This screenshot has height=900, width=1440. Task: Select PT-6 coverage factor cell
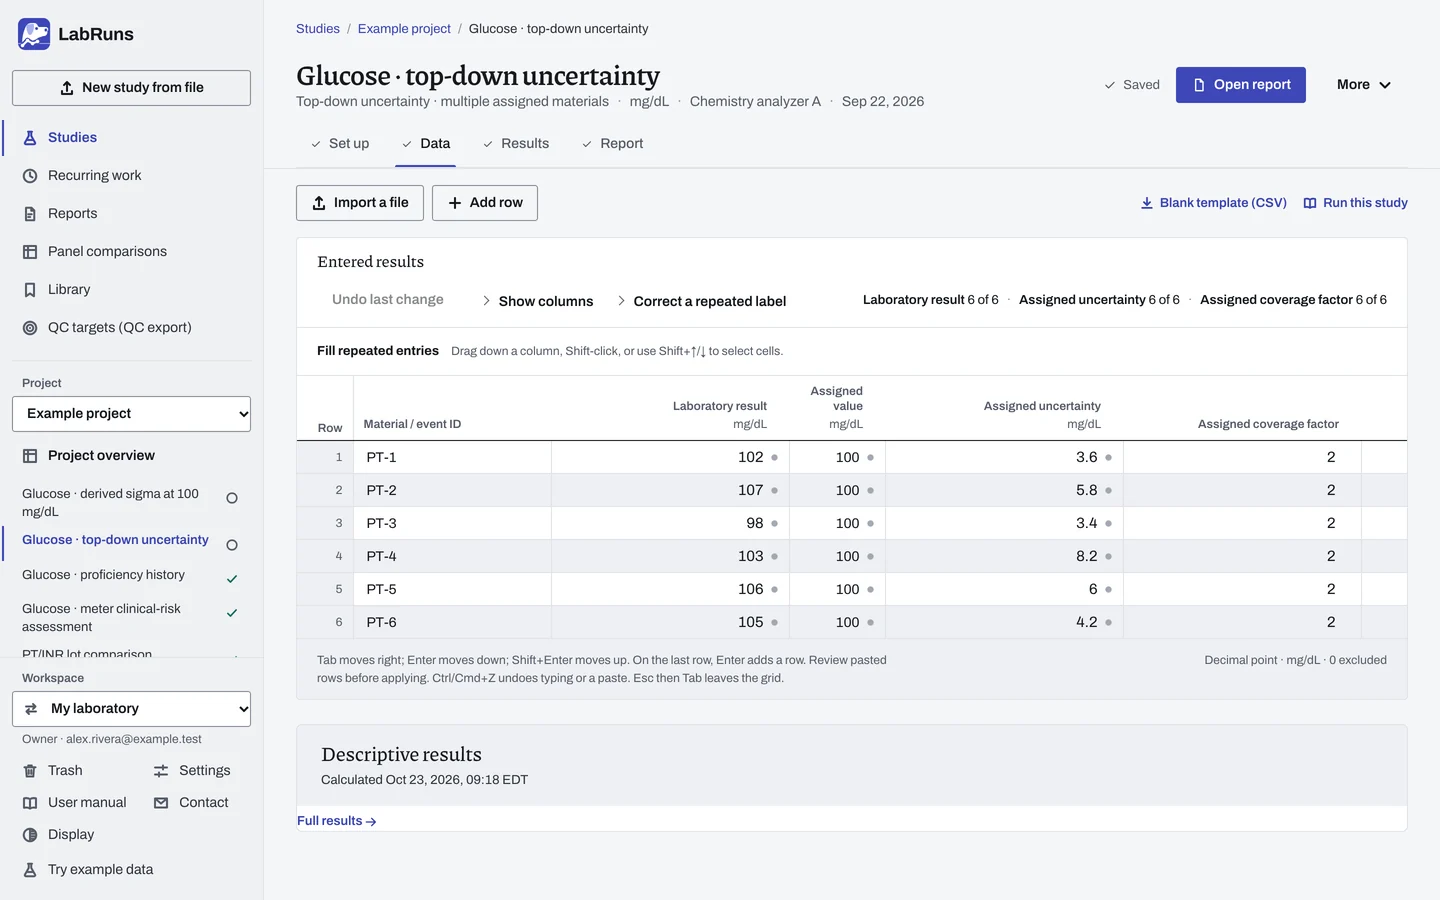[x=1243, y=622]
